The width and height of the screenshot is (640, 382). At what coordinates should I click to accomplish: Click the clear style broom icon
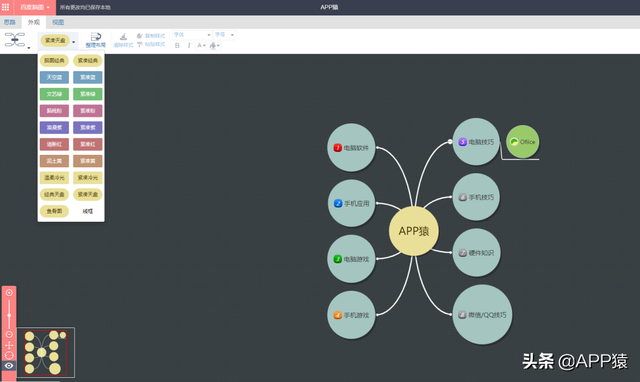[x=123, y=37]
